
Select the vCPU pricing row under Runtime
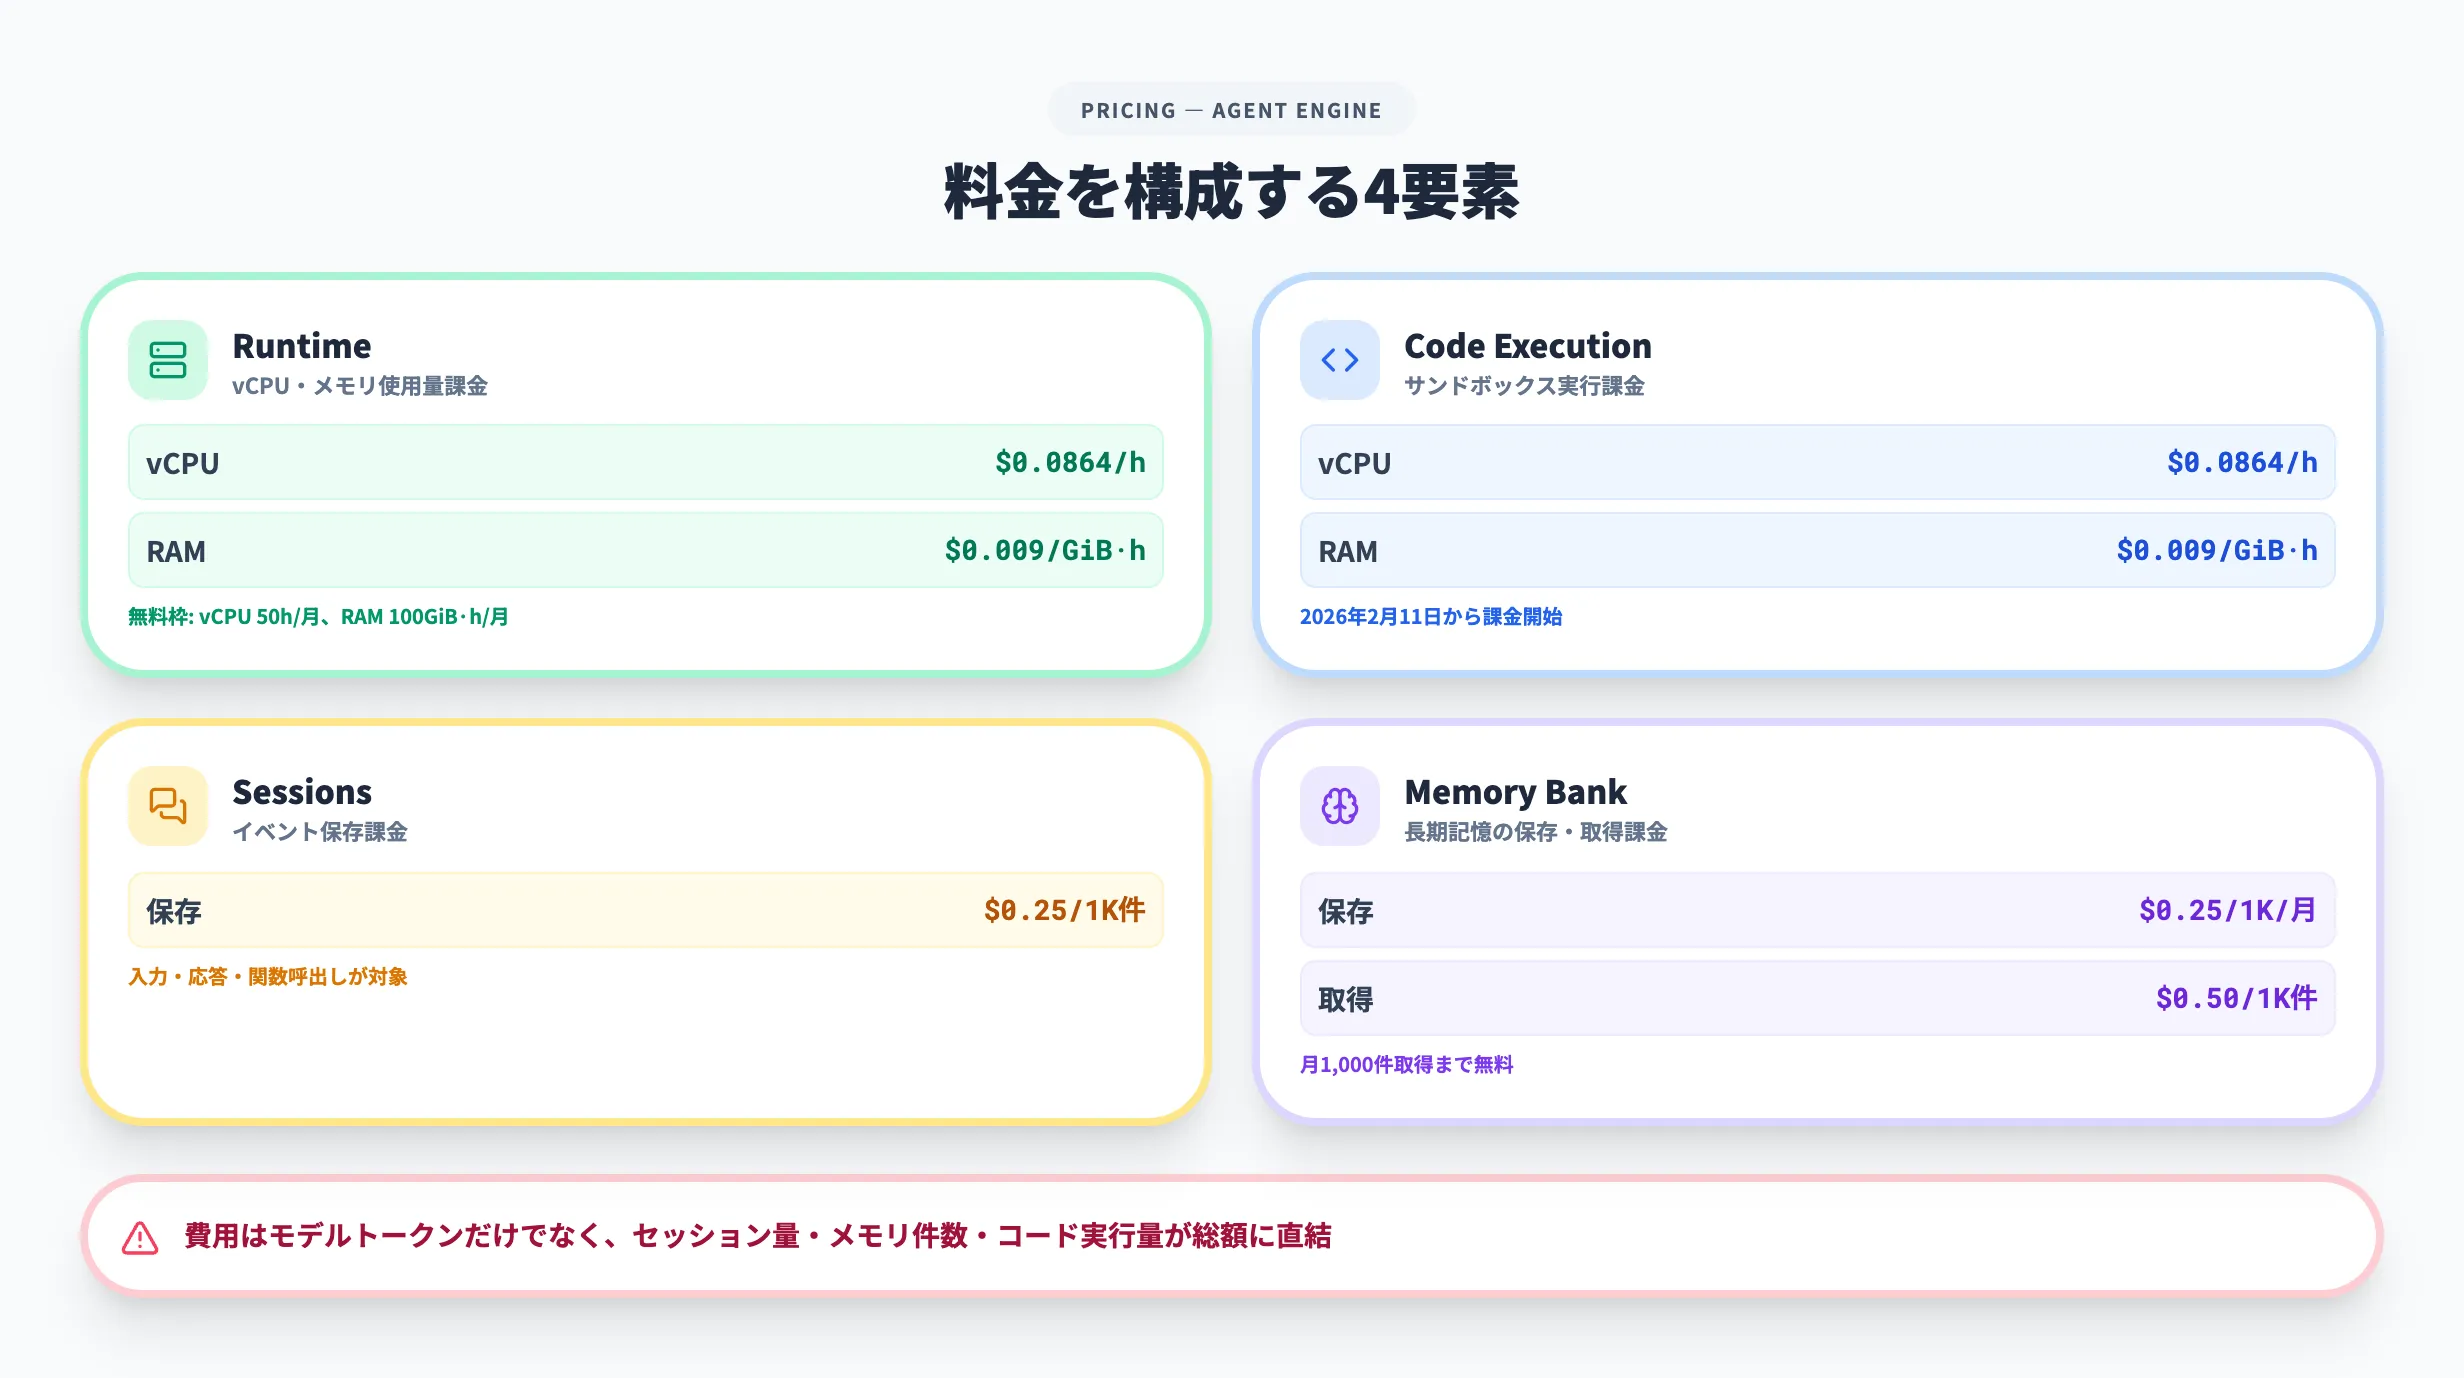(645, 462)
